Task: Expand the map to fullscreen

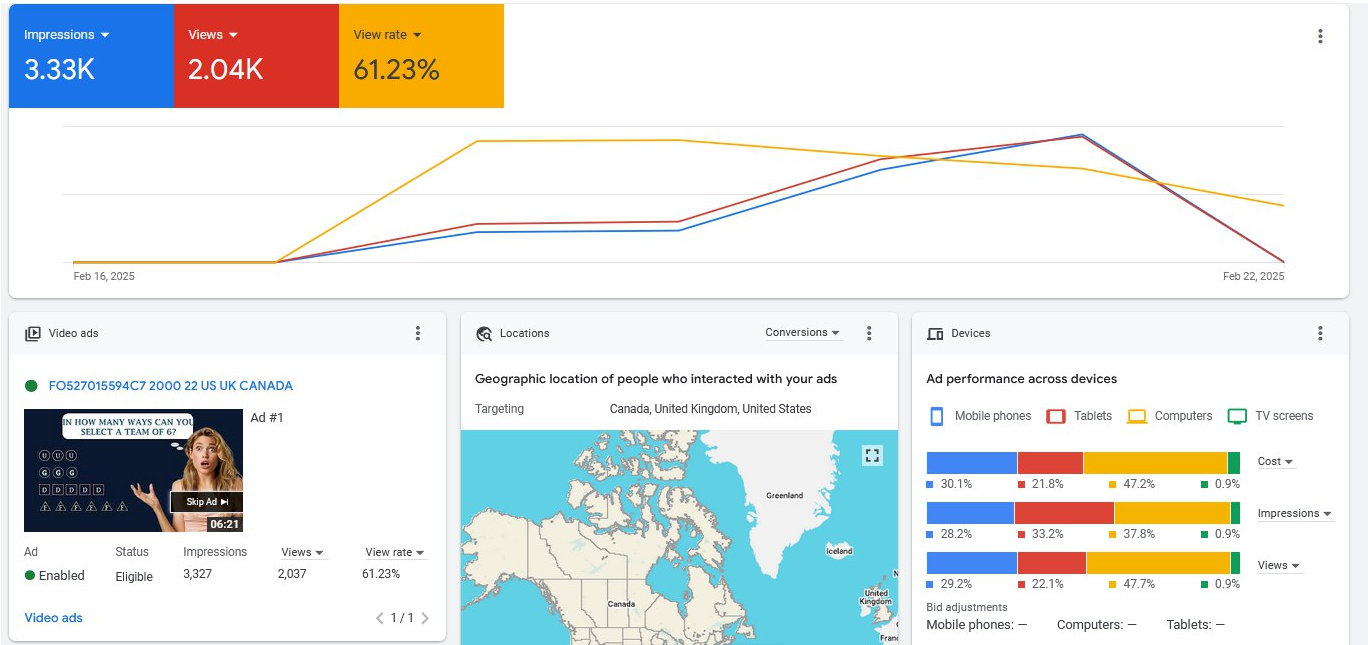Action: click(872, 456)
